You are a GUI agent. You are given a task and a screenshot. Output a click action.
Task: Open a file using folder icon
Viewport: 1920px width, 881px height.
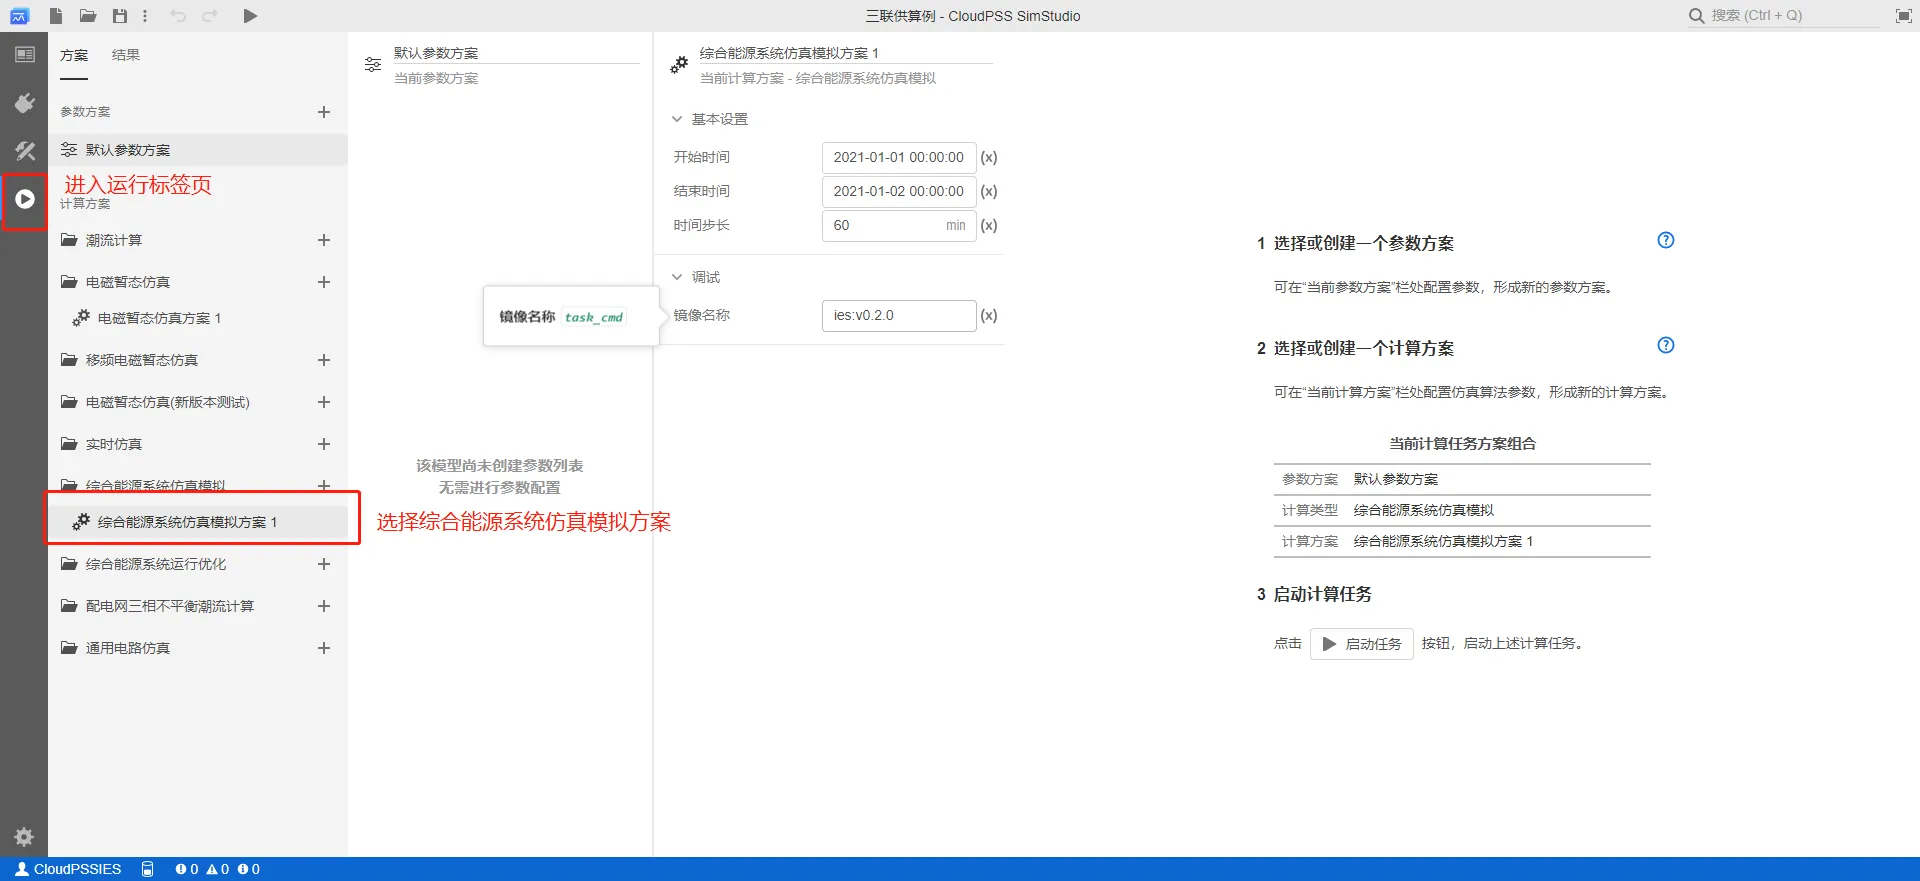(x=88, y=16)
